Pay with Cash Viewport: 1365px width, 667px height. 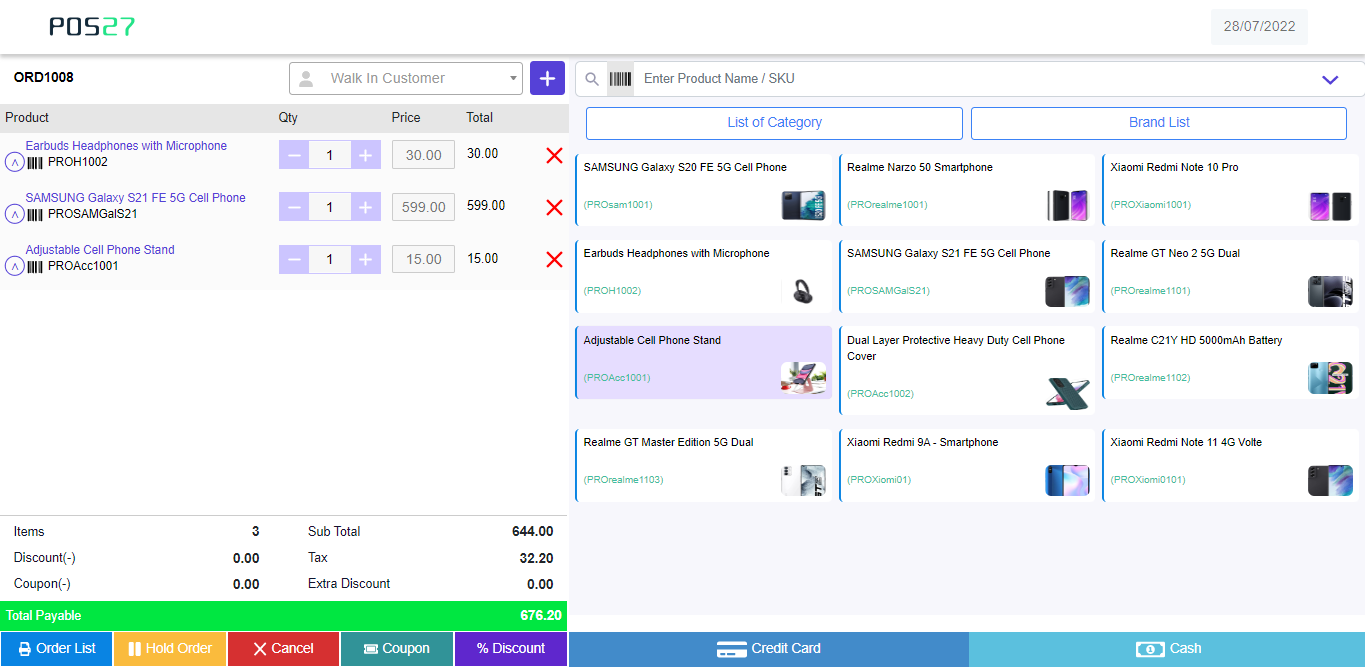(x=1167, y=649)
